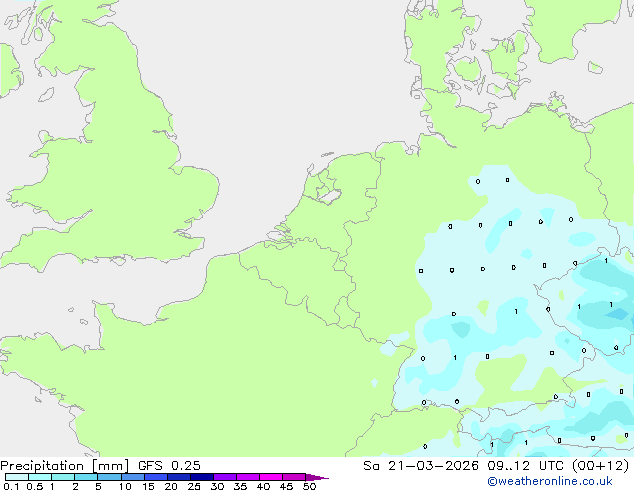Click the "(00+12)" forecast run label

[600, 466]
